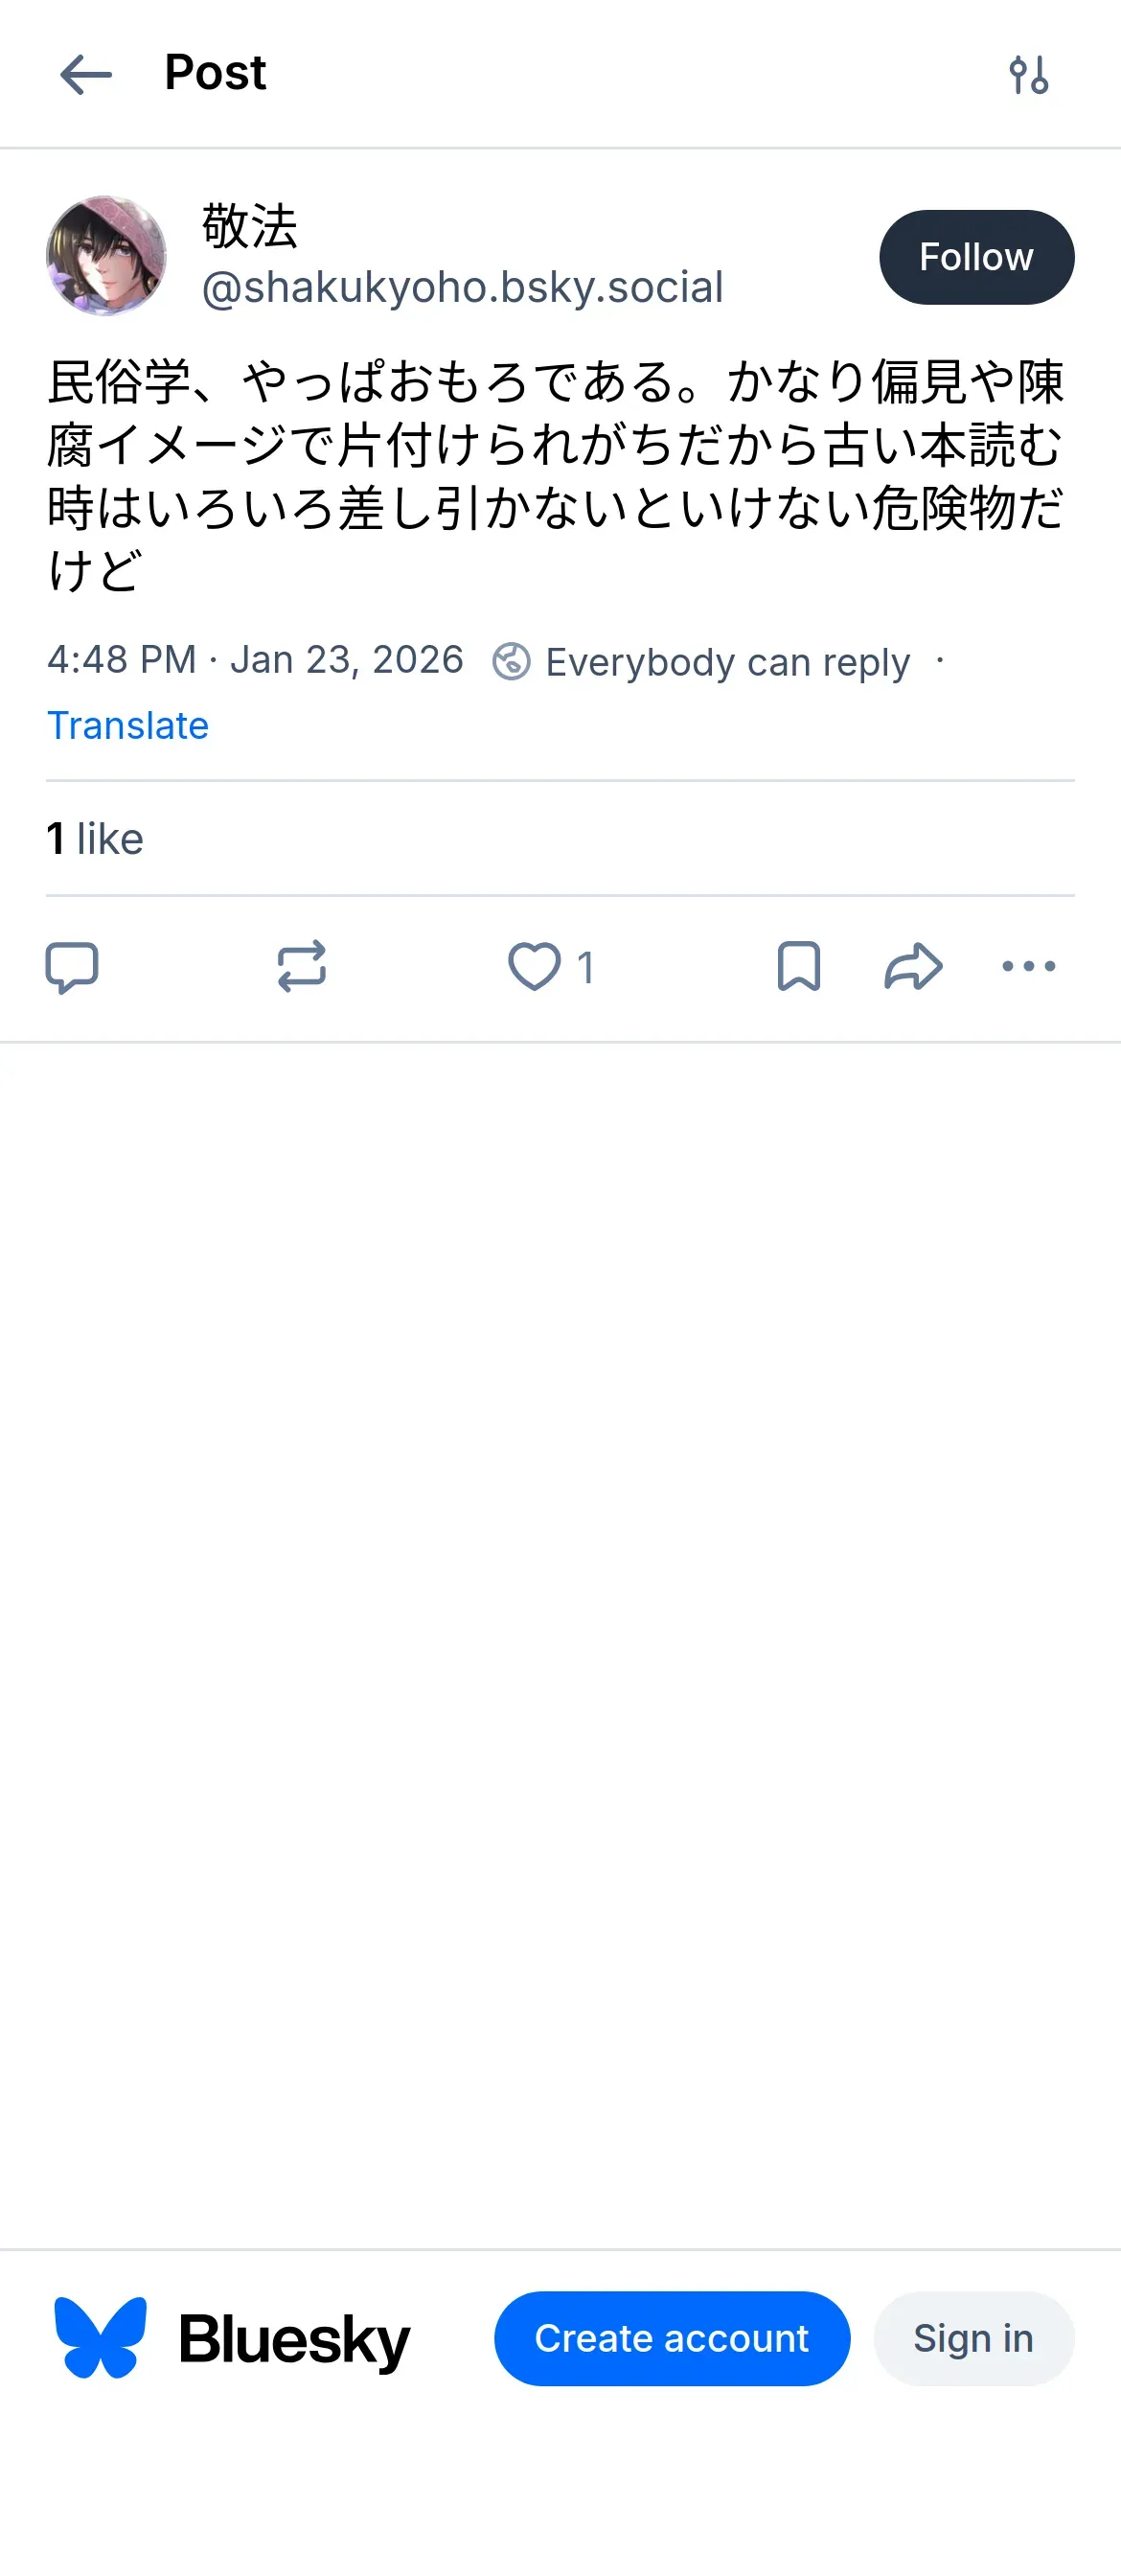Screen dimensions: 1121x2576
Task: Click the display name 敬法
Action: coord(250,225)
